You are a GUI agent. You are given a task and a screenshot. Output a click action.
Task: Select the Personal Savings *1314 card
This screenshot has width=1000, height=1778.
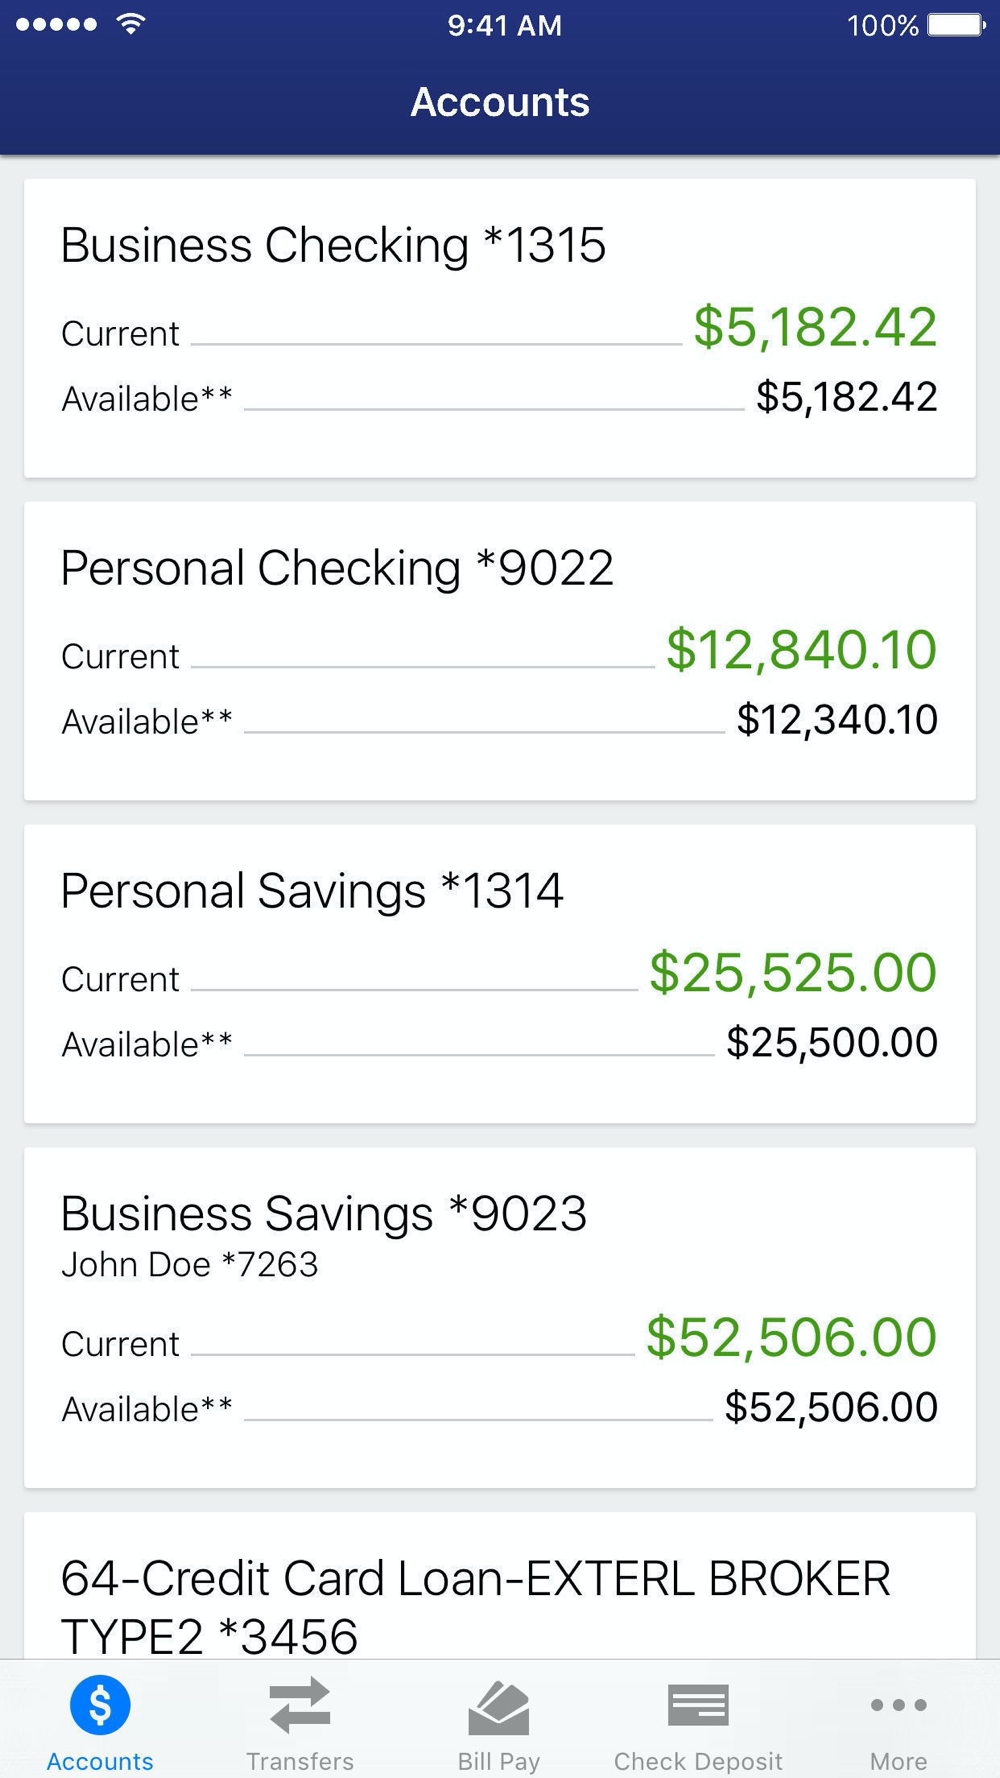pos(500,974)
